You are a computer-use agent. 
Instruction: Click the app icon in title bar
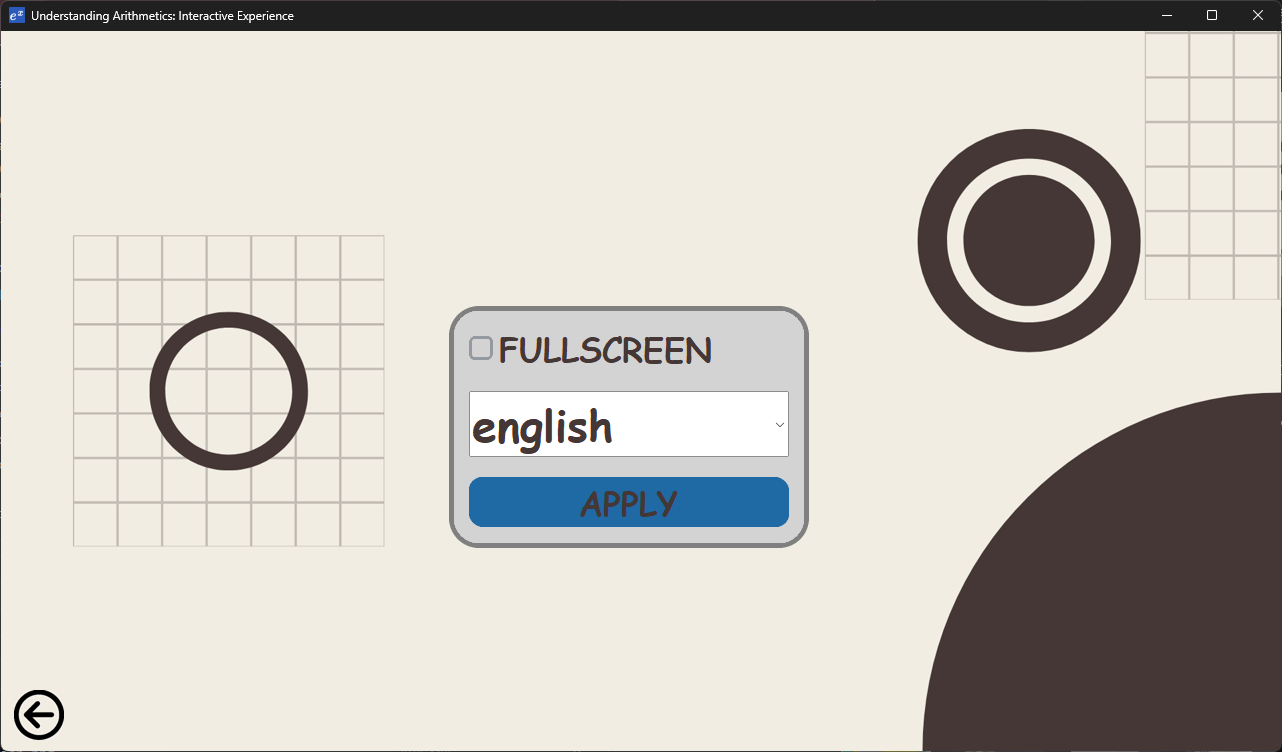point(17,15)
